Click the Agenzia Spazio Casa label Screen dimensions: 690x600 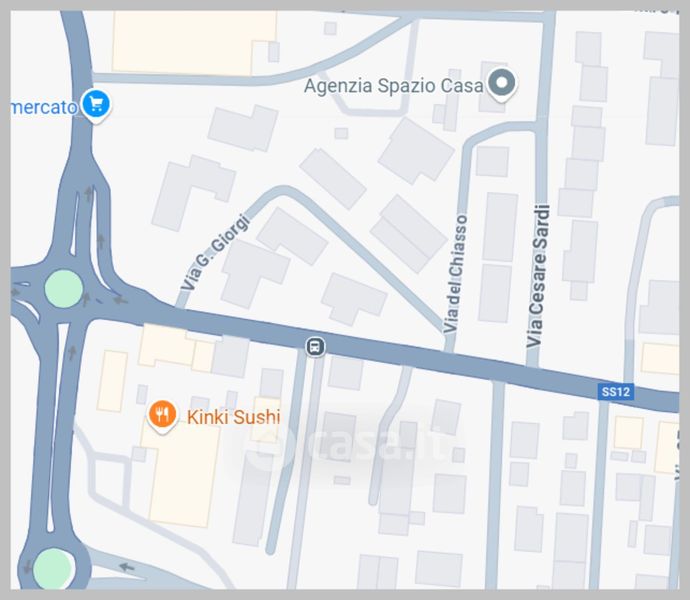pyautogui.click(x=393, y=86)
